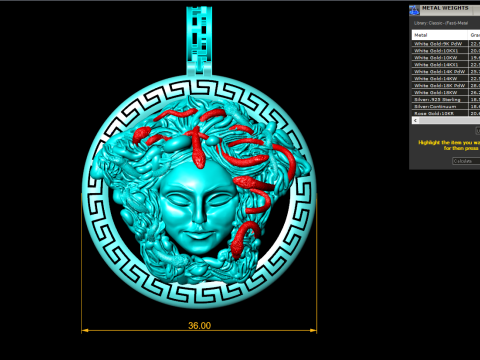Select the White Gold:14KX1 row

[446, 65]
